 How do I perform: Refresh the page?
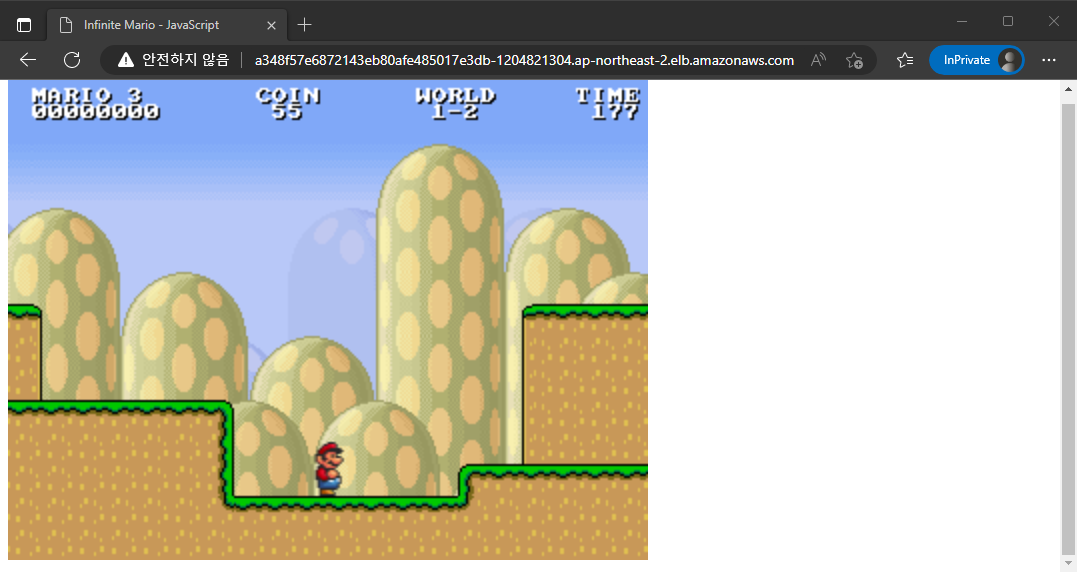click(x=72, y=60)
